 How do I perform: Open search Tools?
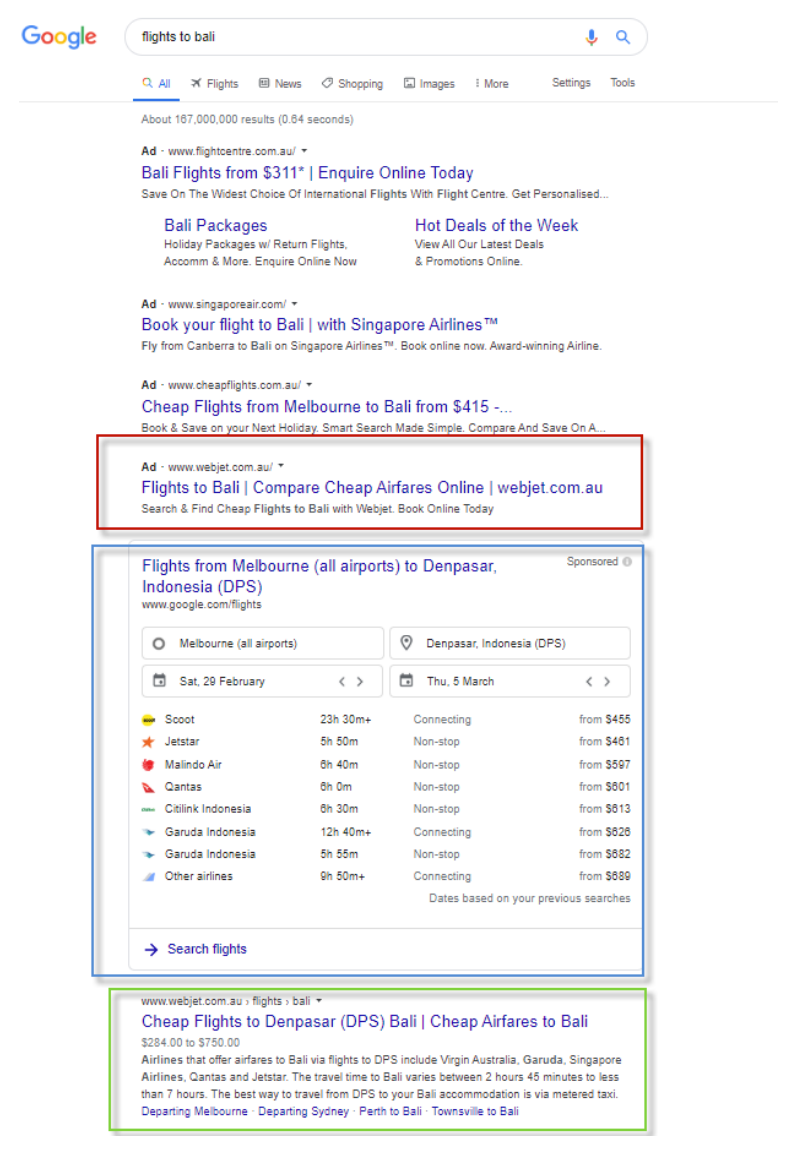(x=623, y=83)
